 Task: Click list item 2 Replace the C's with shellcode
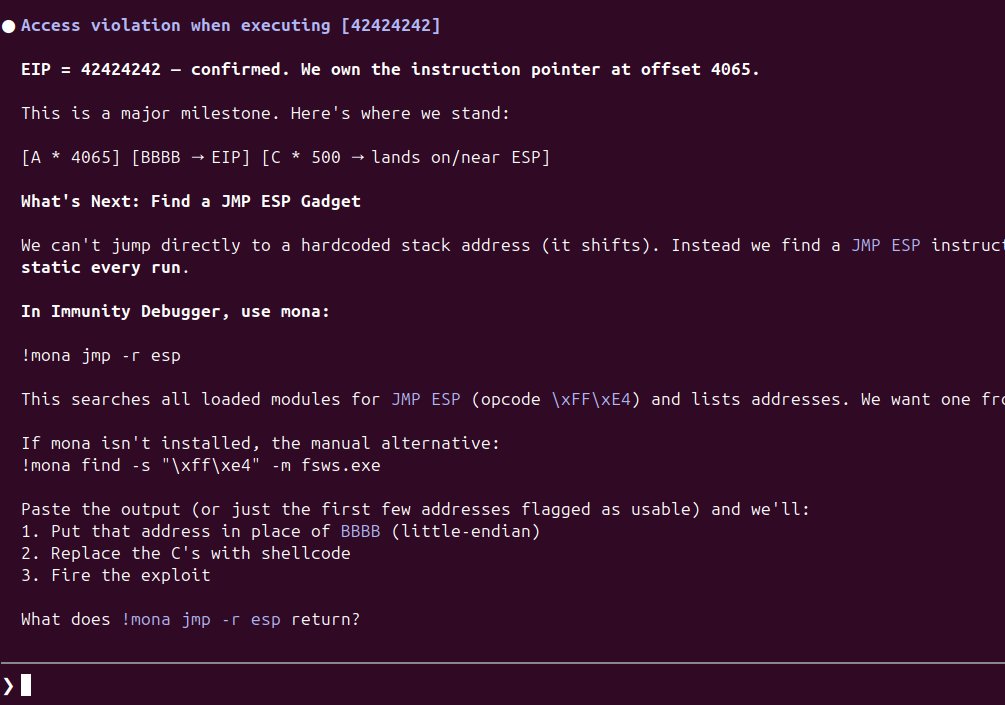[x=185, y=554]
